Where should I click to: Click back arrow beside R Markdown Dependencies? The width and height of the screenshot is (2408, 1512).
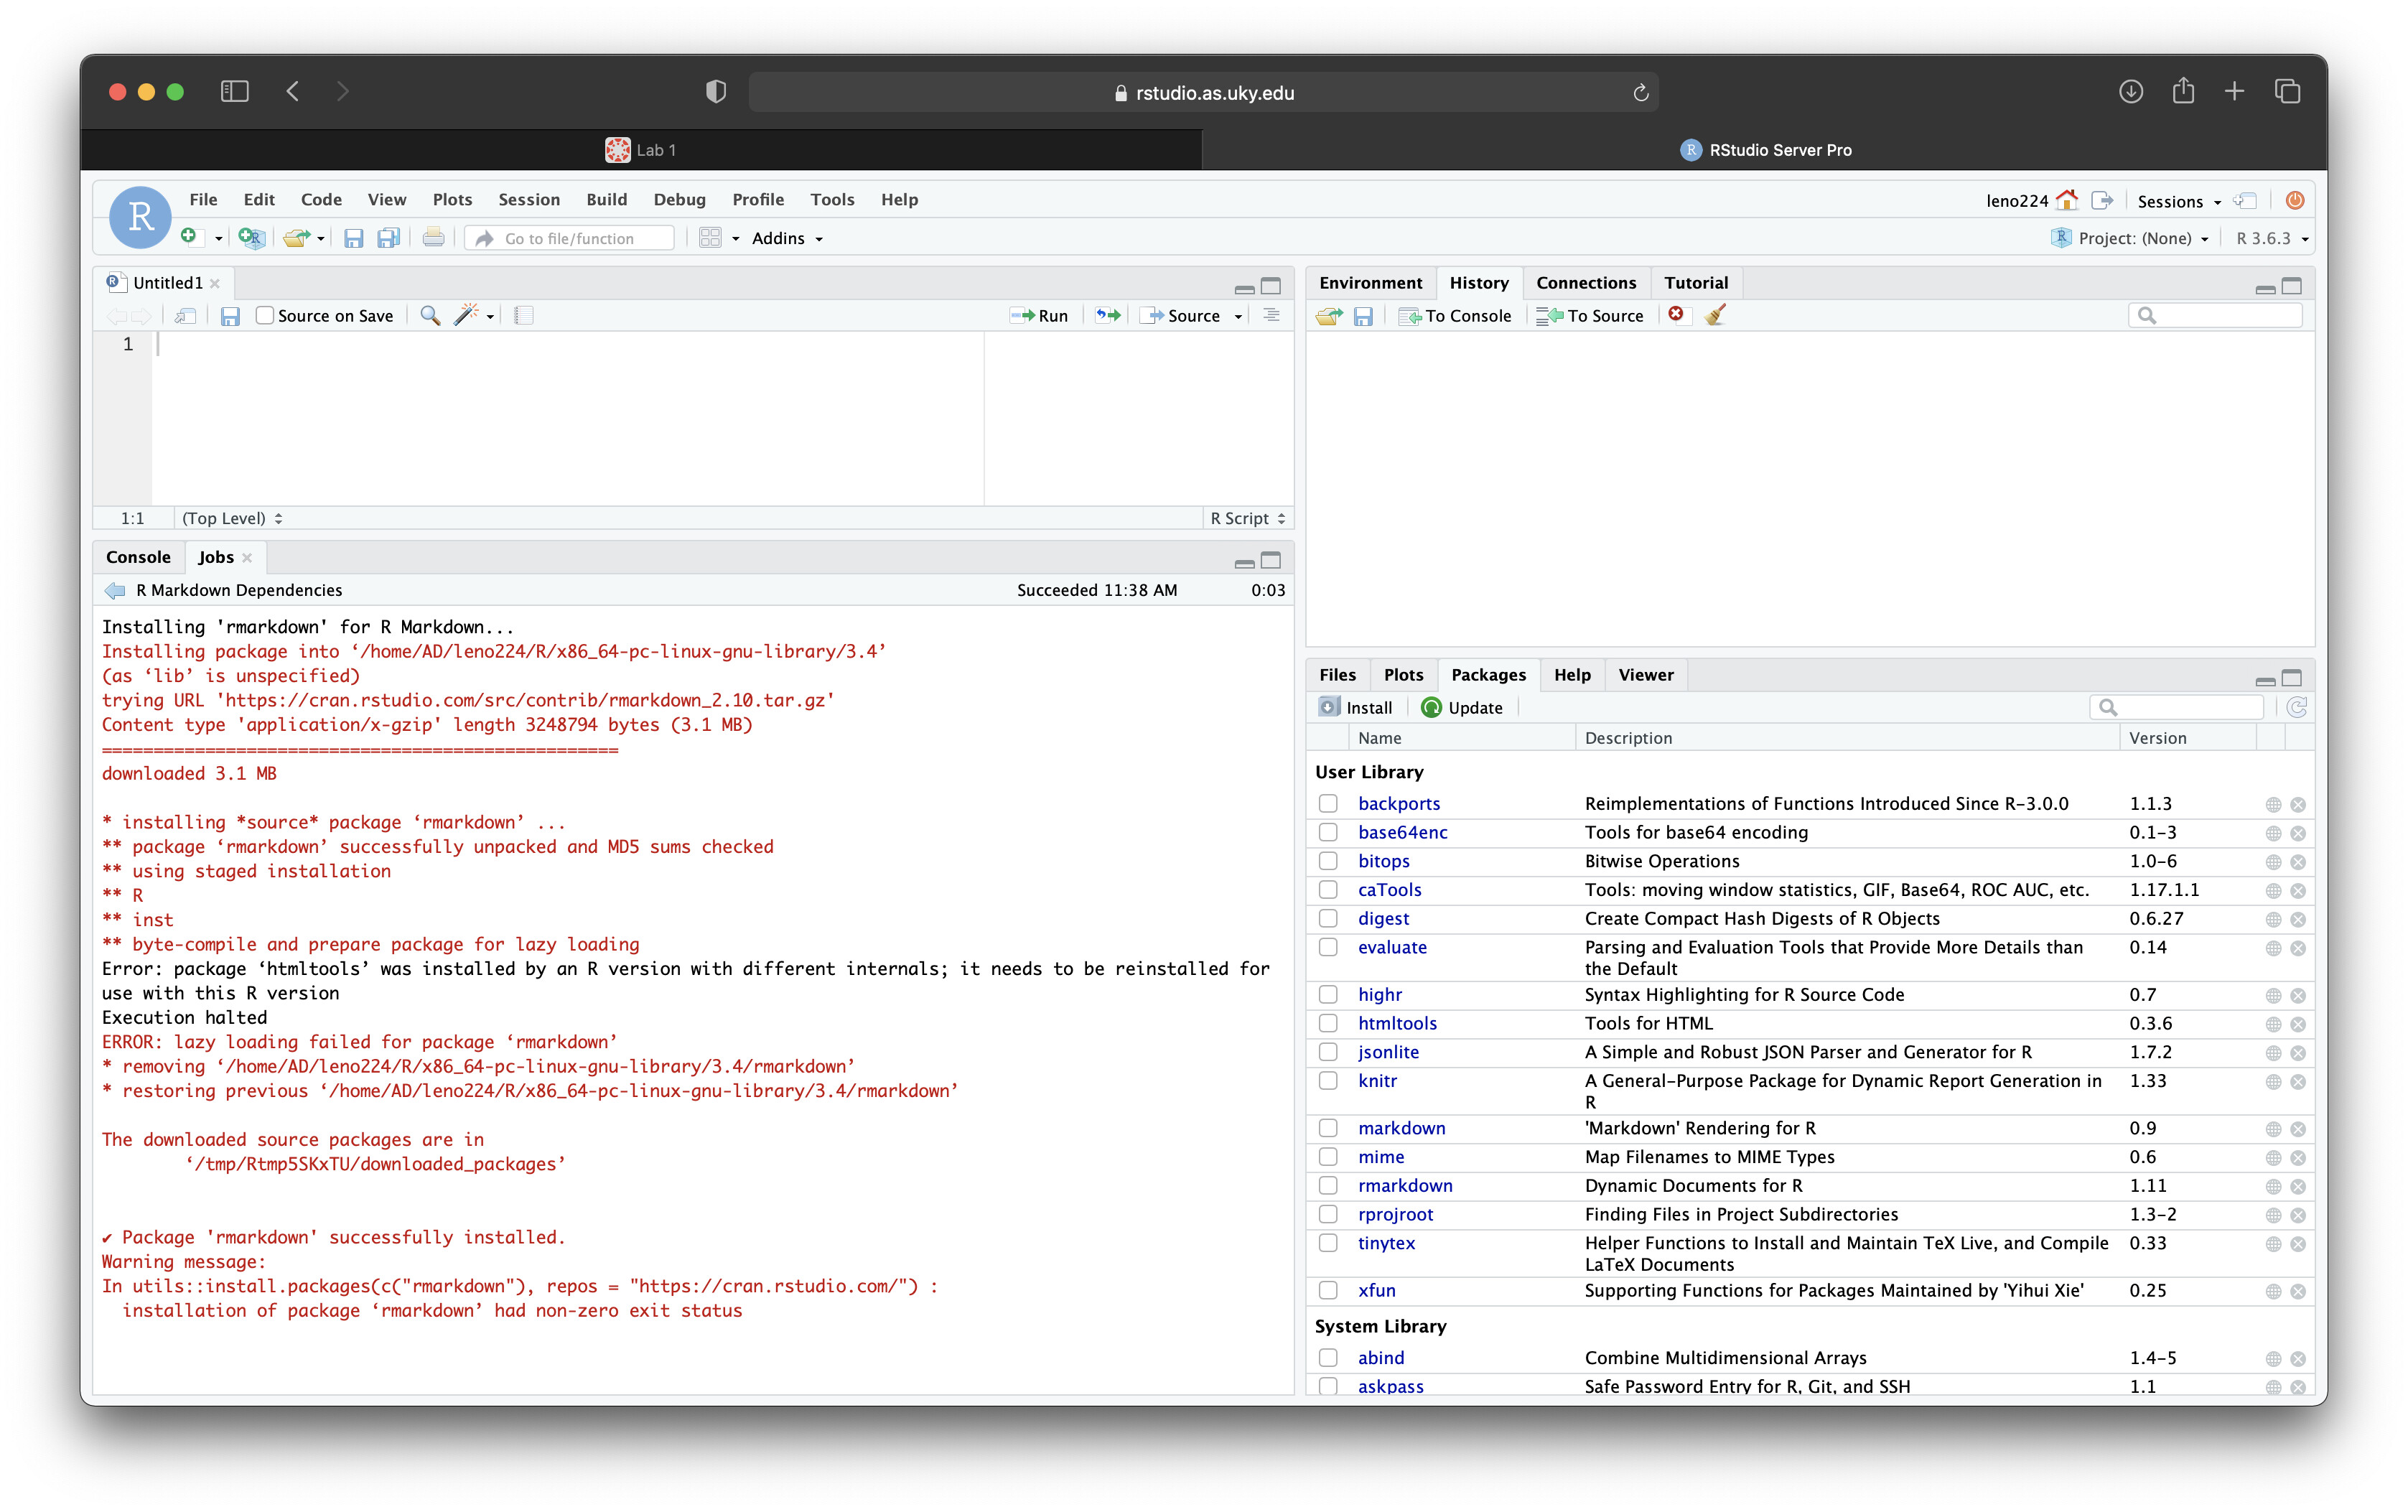click(115, 590)
